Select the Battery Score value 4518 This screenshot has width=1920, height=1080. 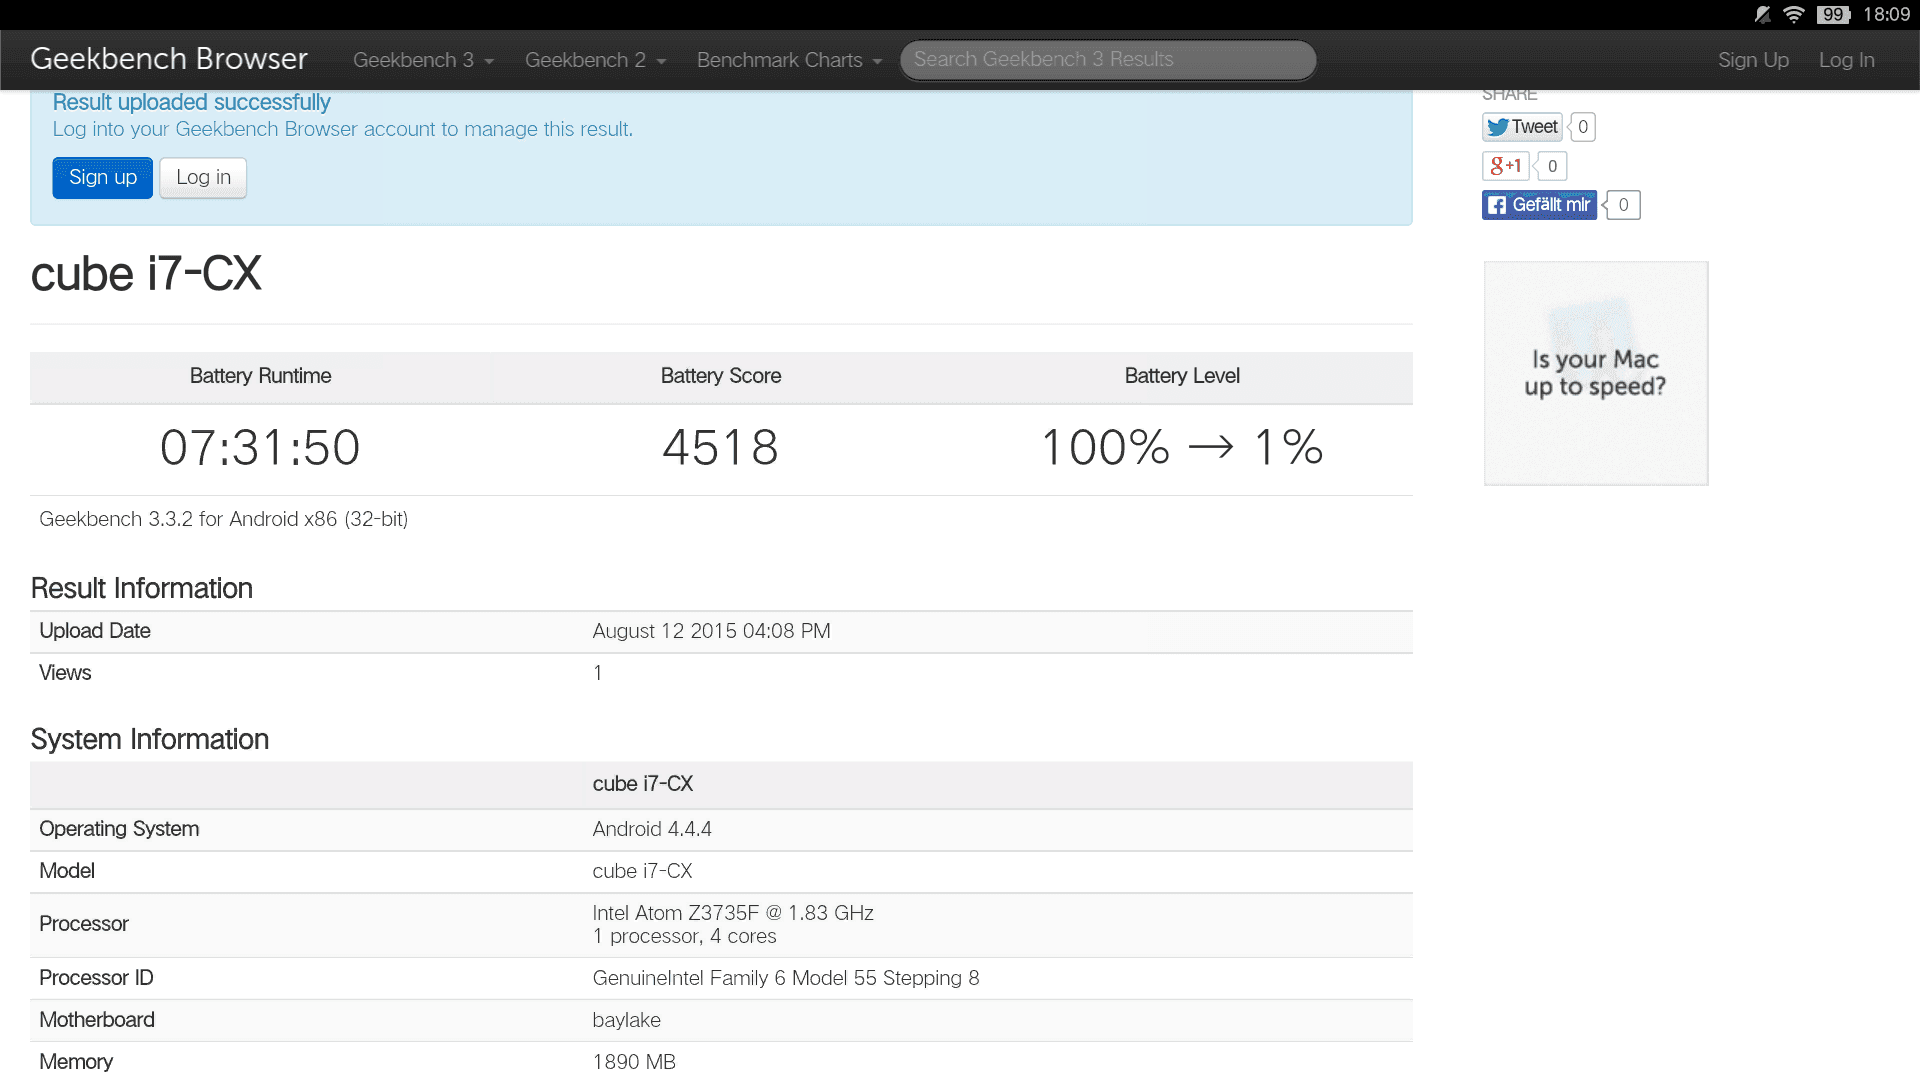point(721,447)
